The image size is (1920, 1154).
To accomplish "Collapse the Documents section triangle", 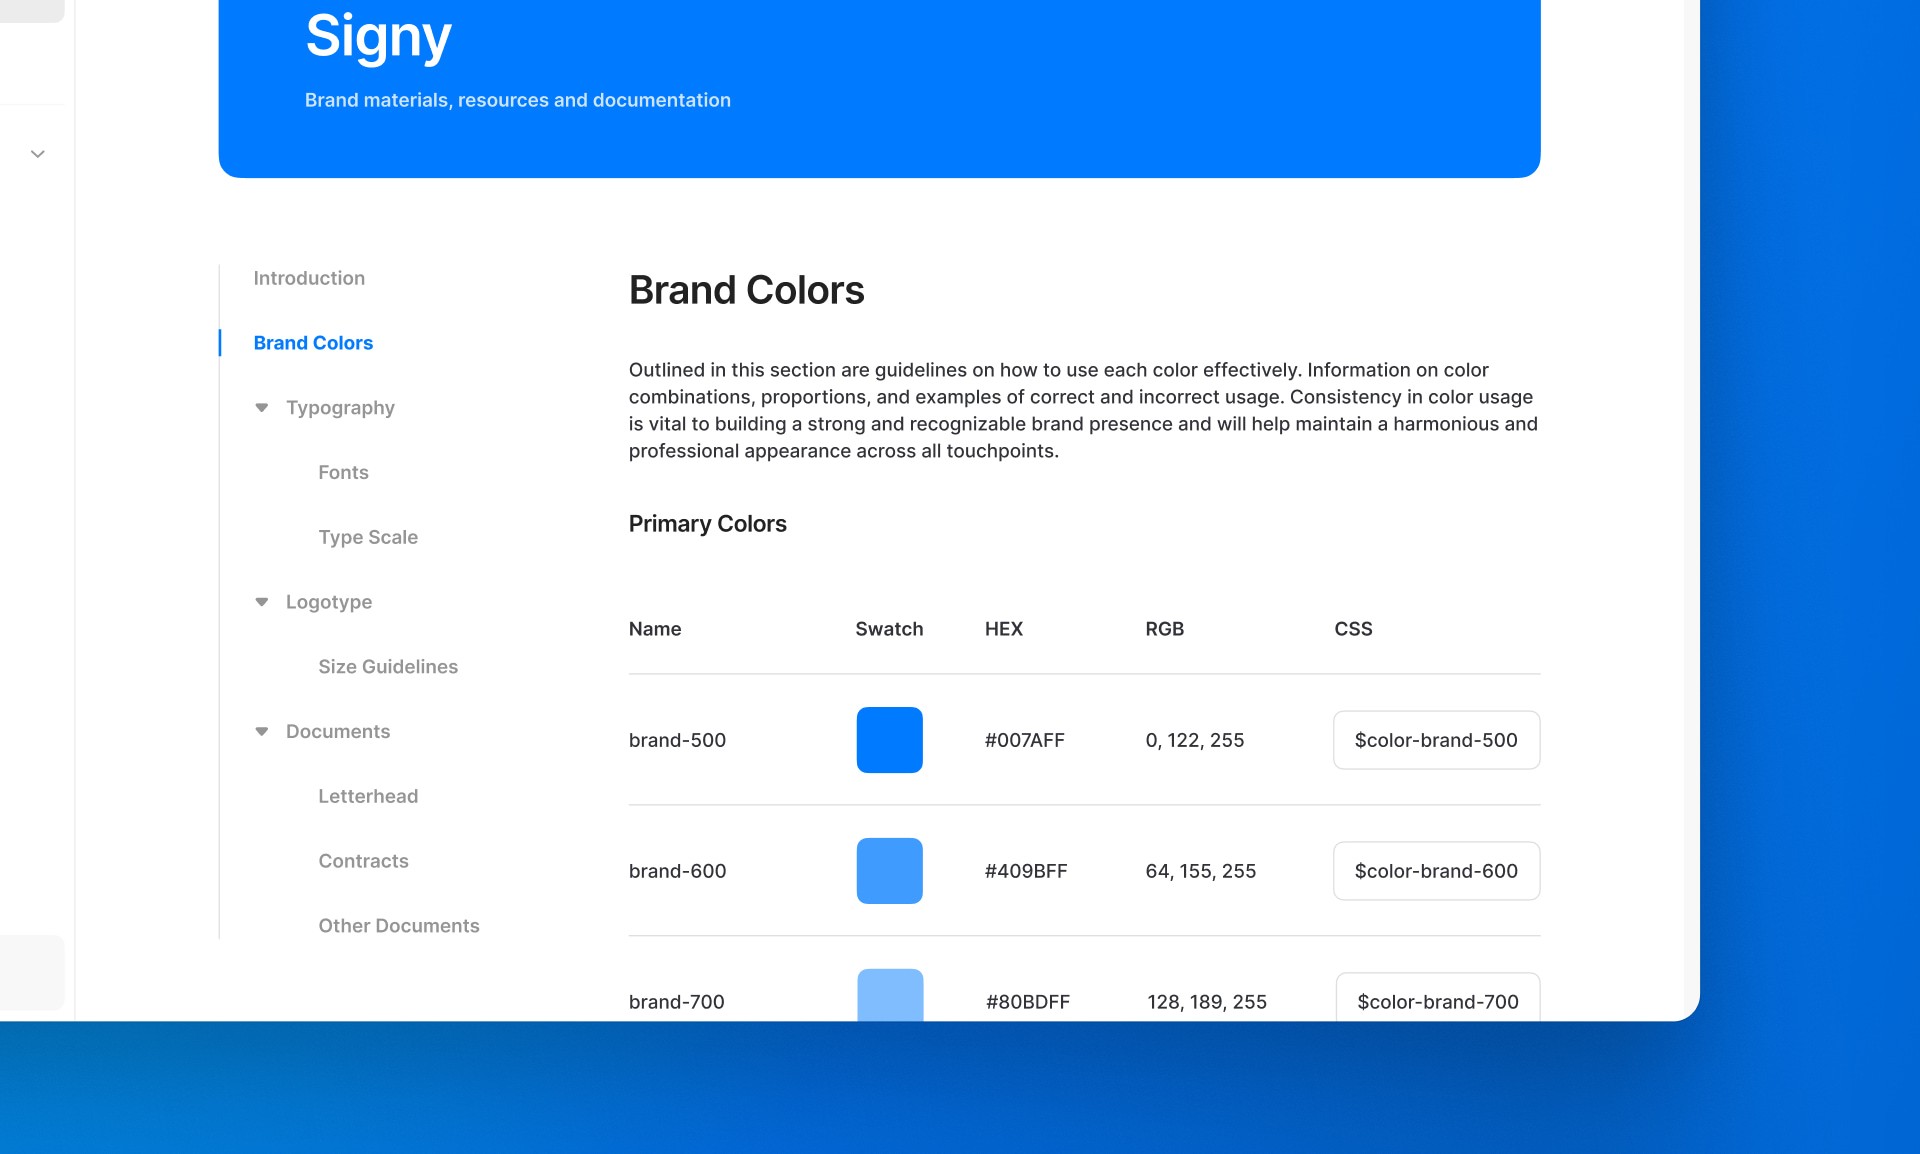I will (262, 732).
